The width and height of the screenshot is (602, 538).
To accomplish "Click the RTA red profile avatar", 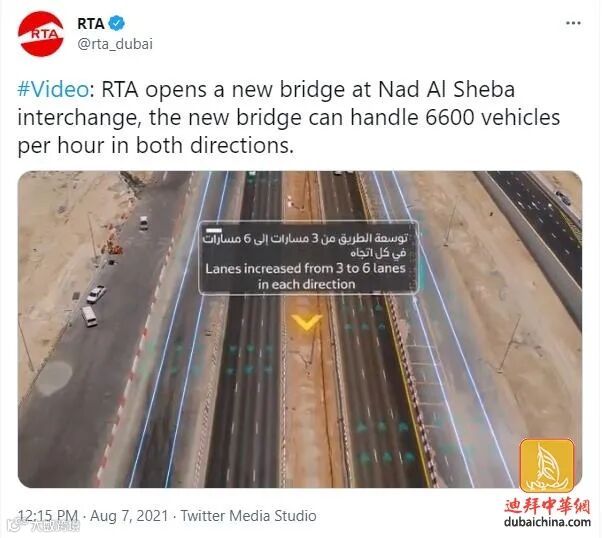I will (x=41, y=34).
